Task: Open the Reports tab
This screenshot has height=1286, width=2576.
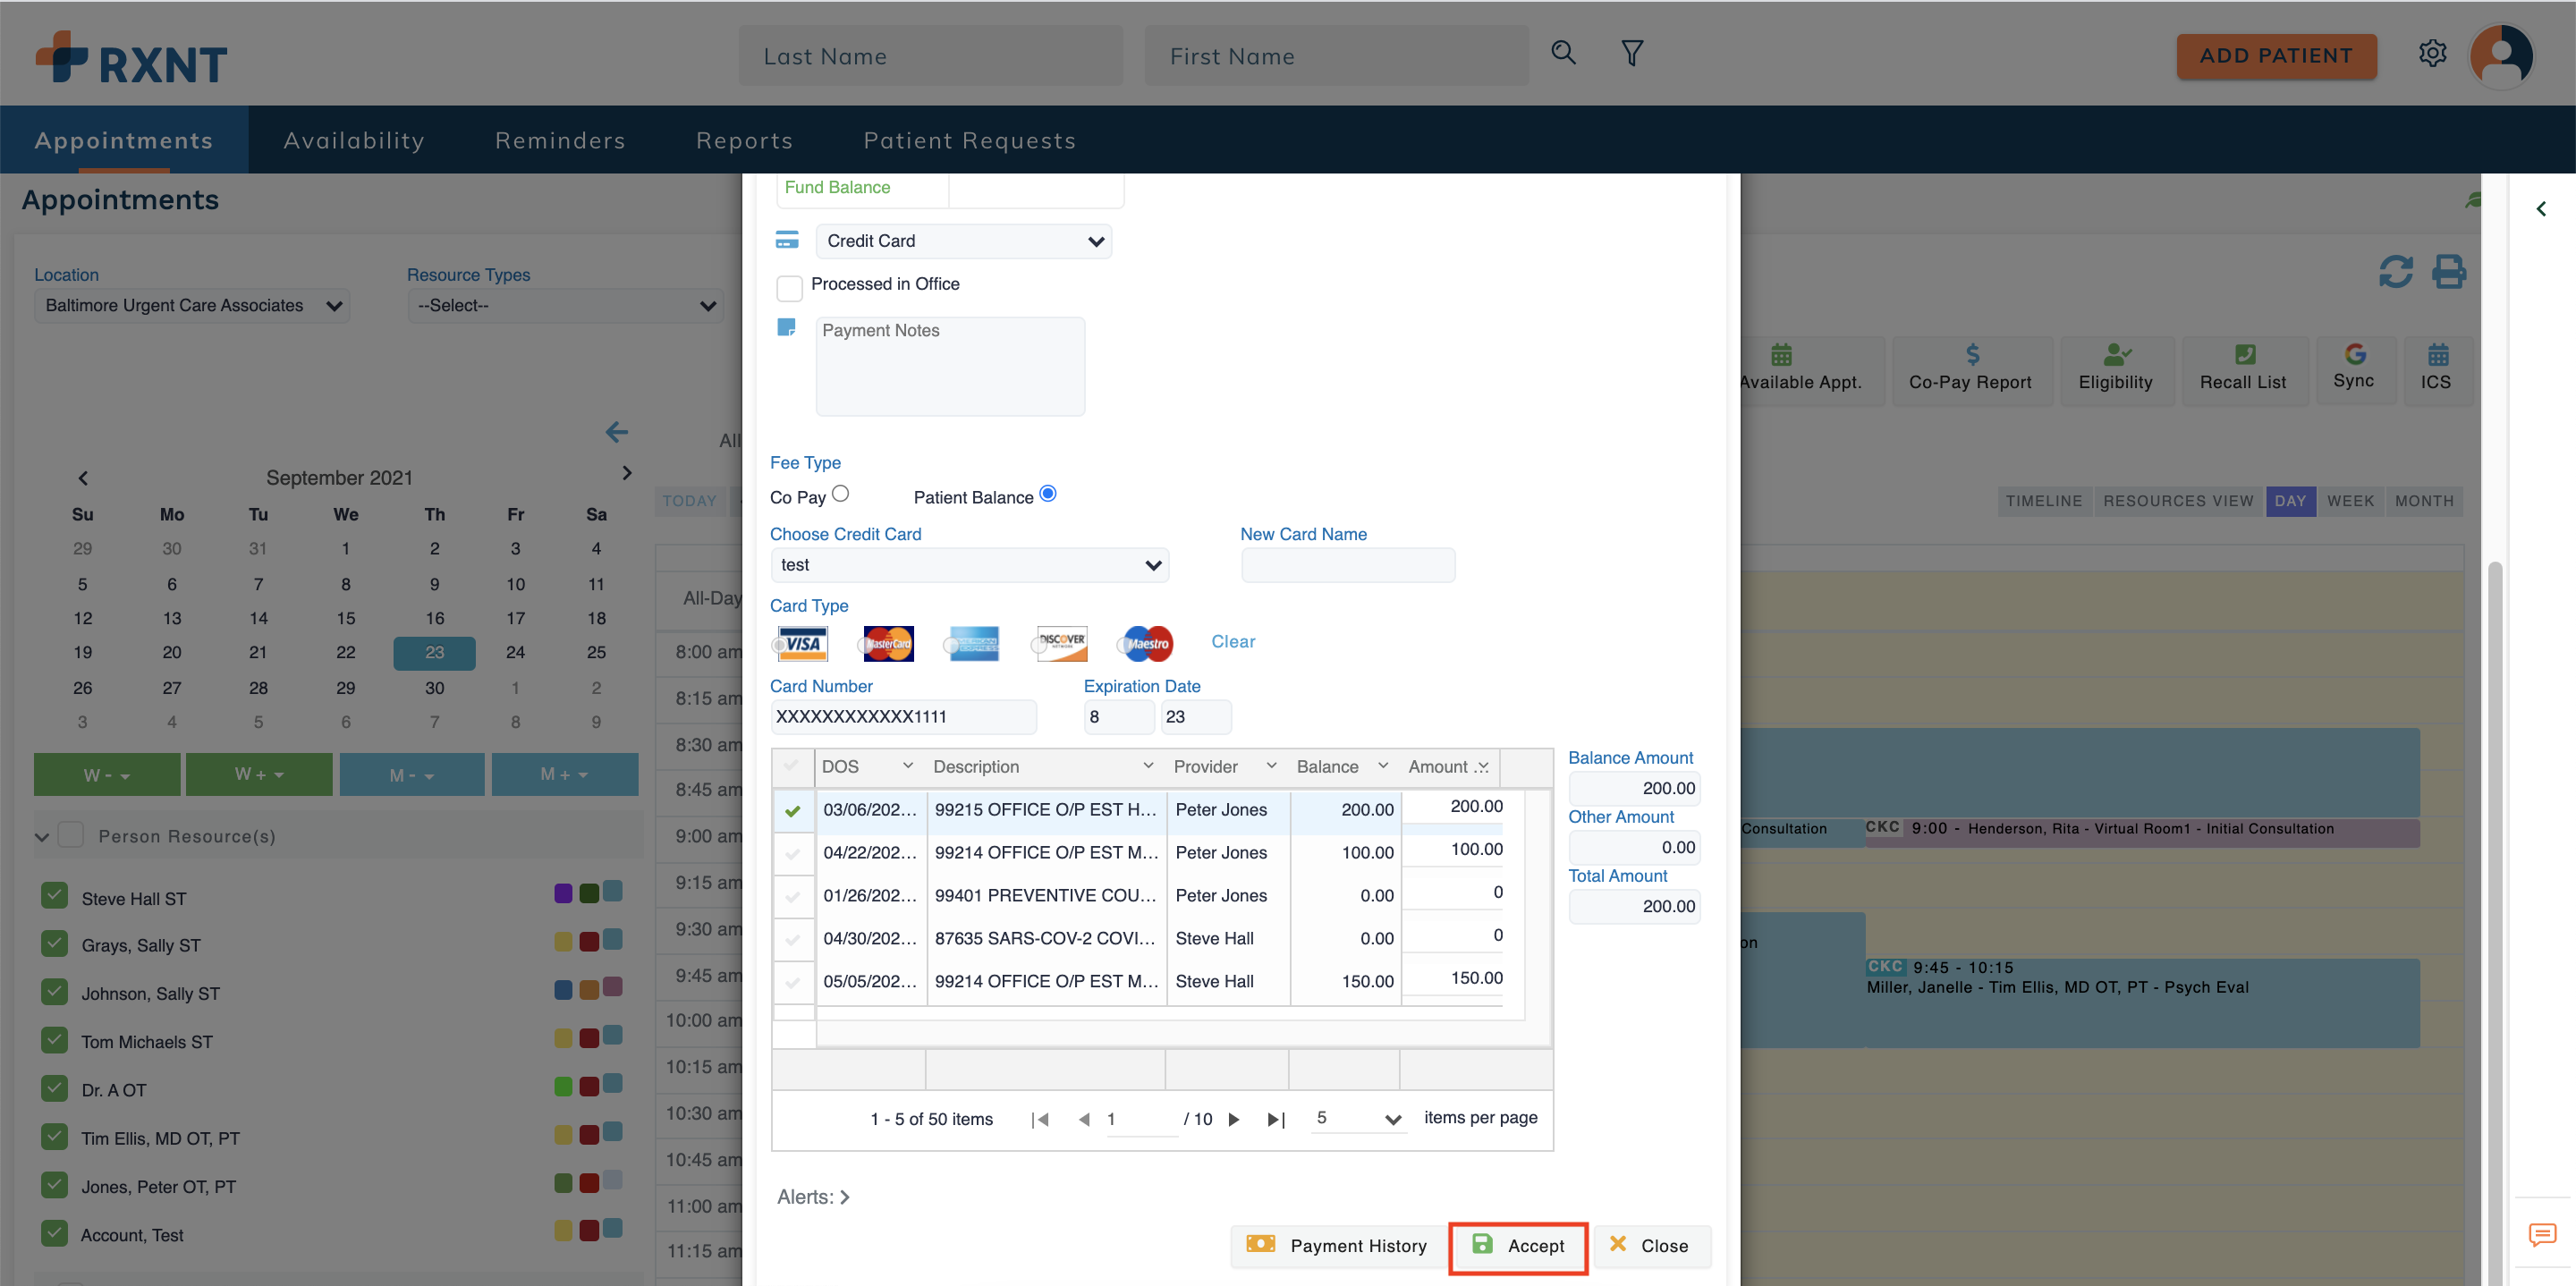Action: coord(744,140)
